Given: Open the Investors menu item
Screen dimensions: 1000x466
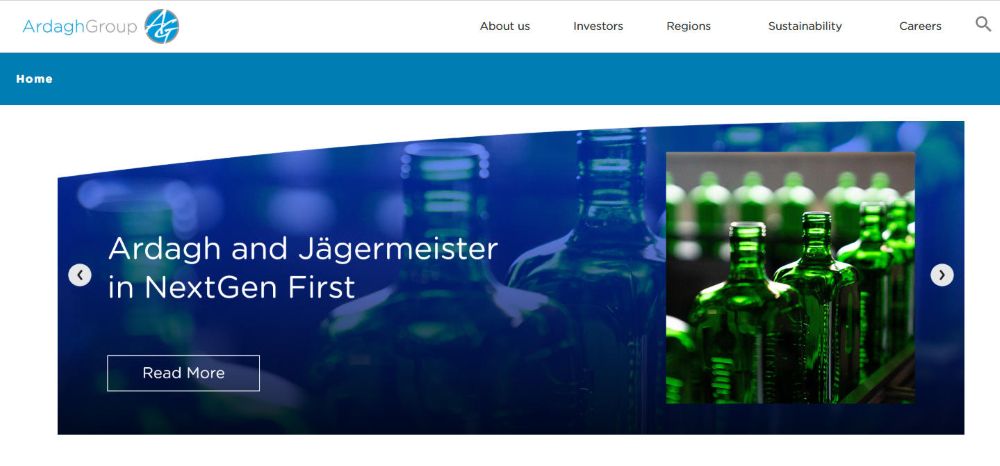Looking at the screenshot, I should coord(598,26).
